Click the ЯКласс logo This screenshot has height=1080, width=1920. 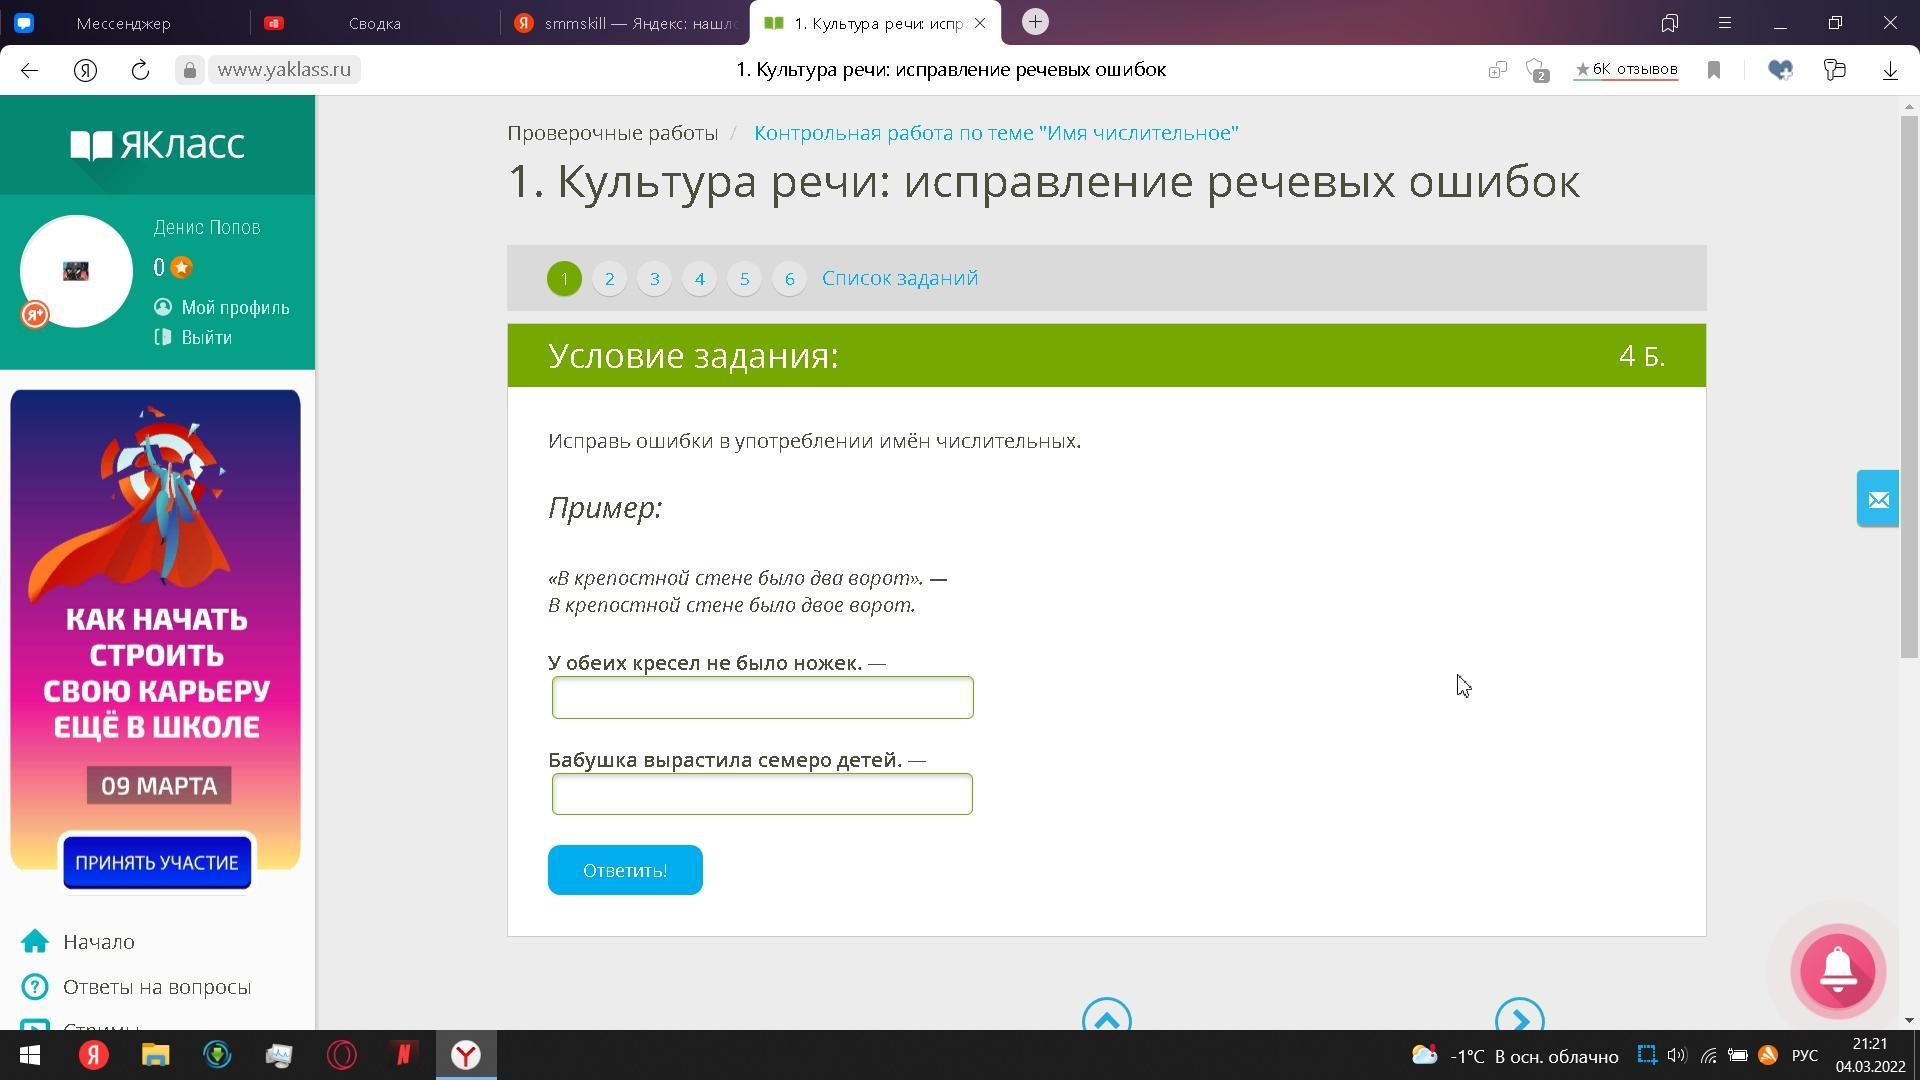[157, 145]
